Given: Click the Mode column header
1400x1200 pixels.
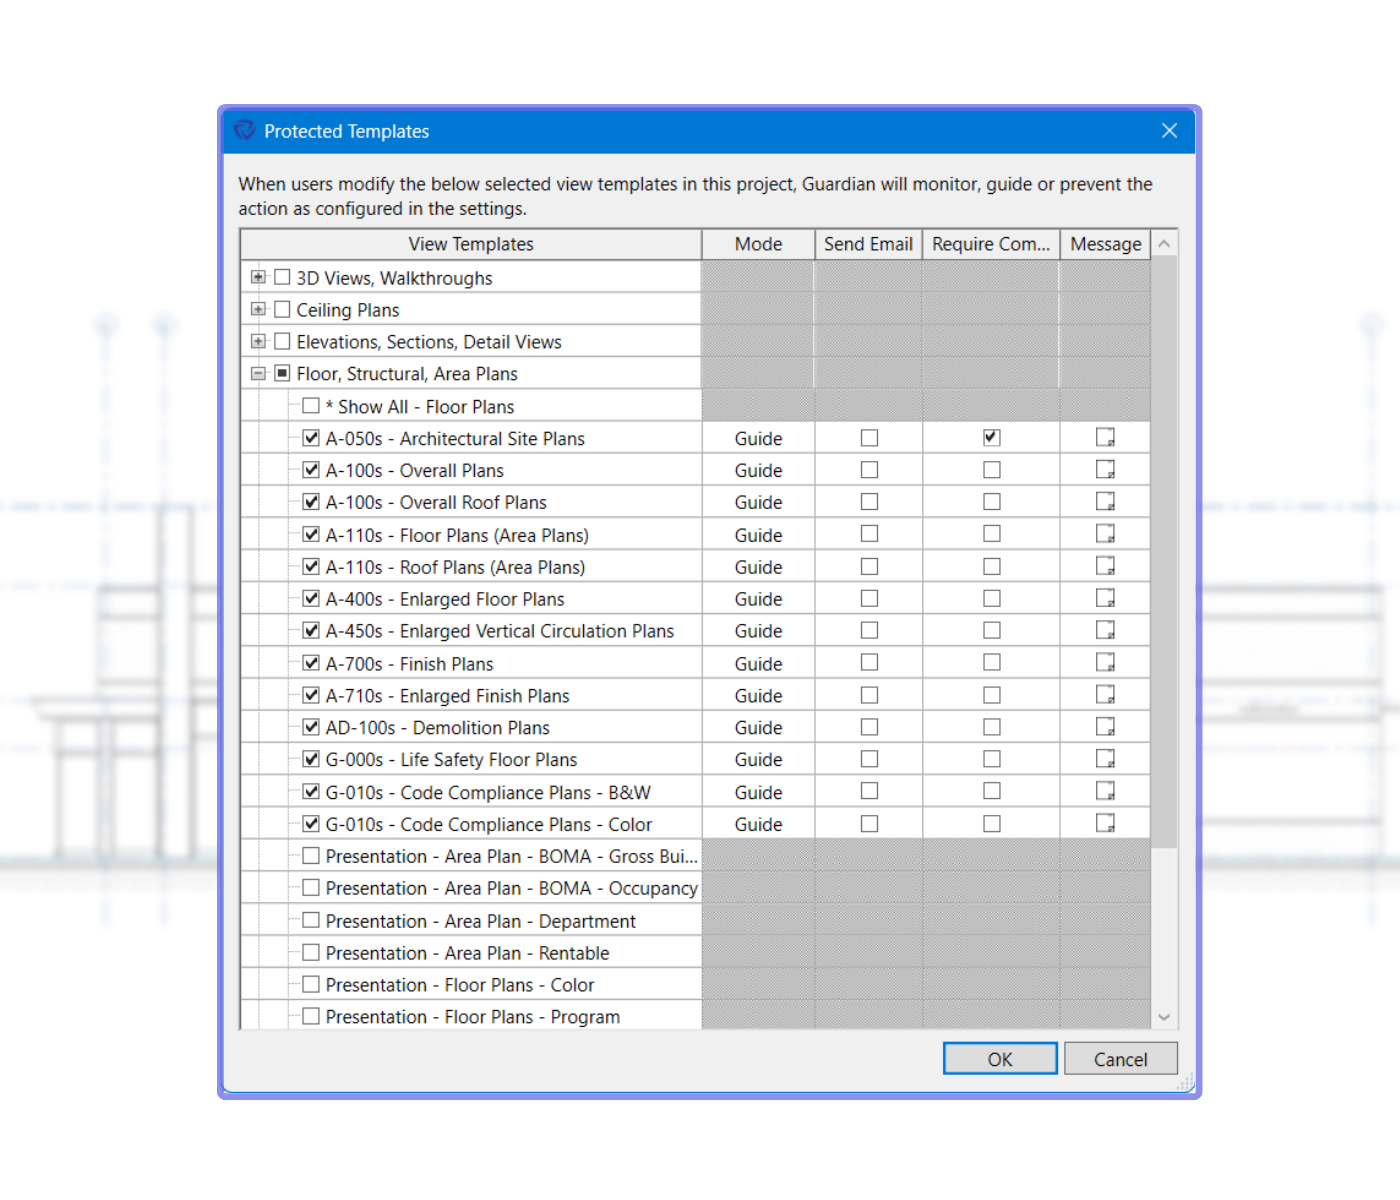Looking at the screenshot, I should 757,243.
